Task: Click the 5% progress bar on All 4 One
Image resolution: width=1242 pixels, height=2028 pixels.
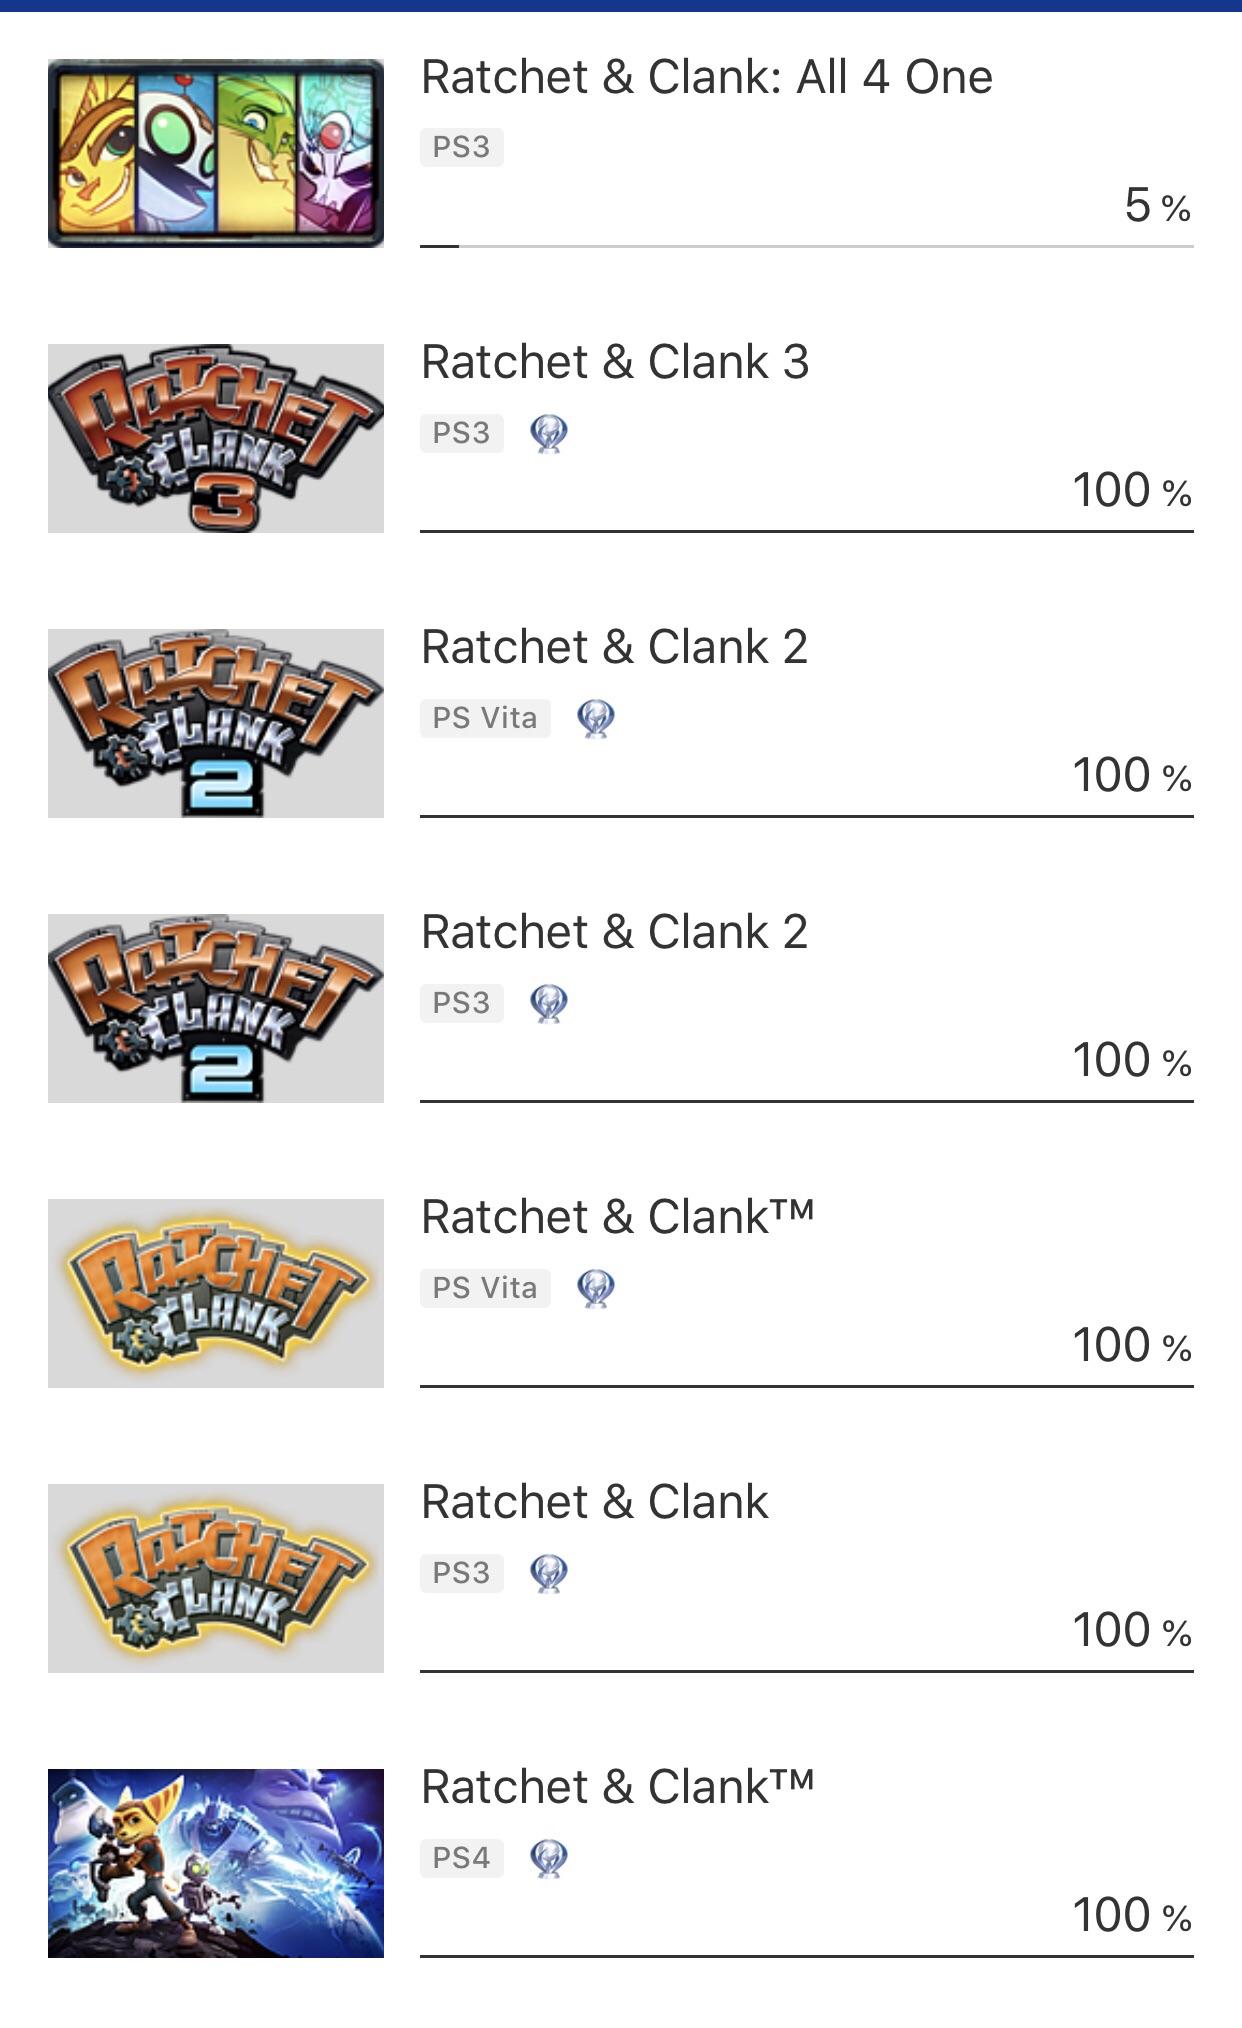Action: tap(807, 244)
